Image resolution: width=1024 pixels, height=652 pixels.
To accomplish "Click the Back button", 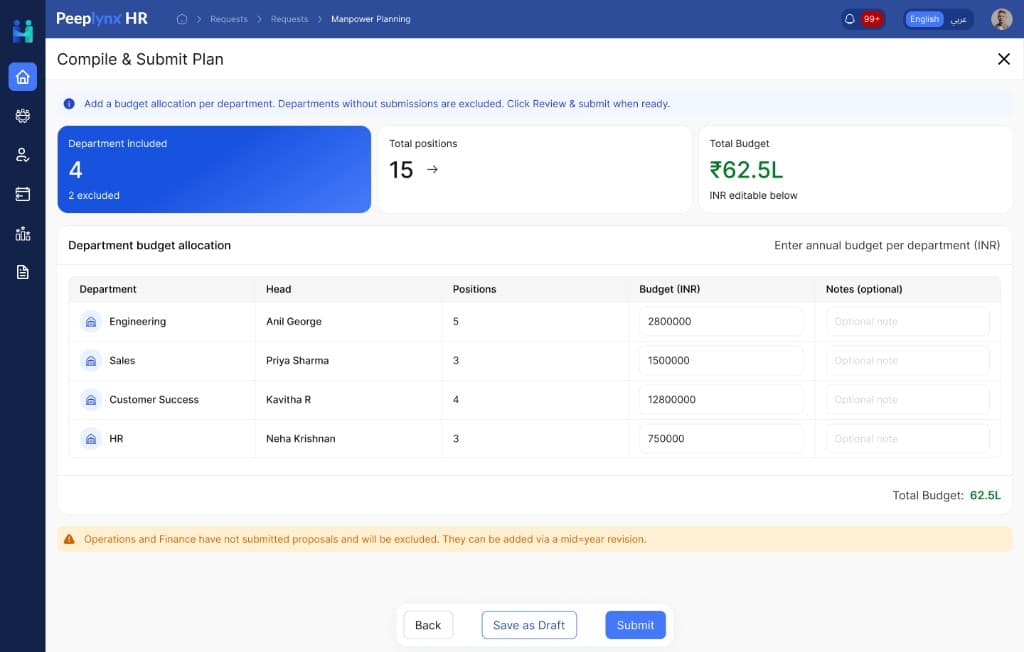I will pos(428,625).
